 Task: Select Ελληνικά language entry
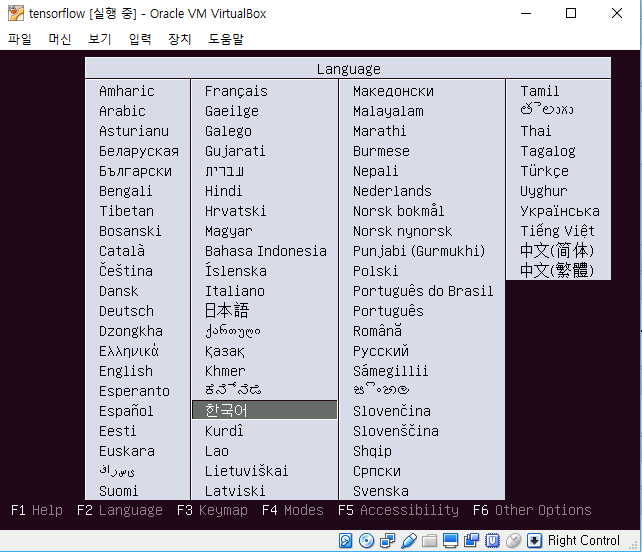click(x=129, y=351)
